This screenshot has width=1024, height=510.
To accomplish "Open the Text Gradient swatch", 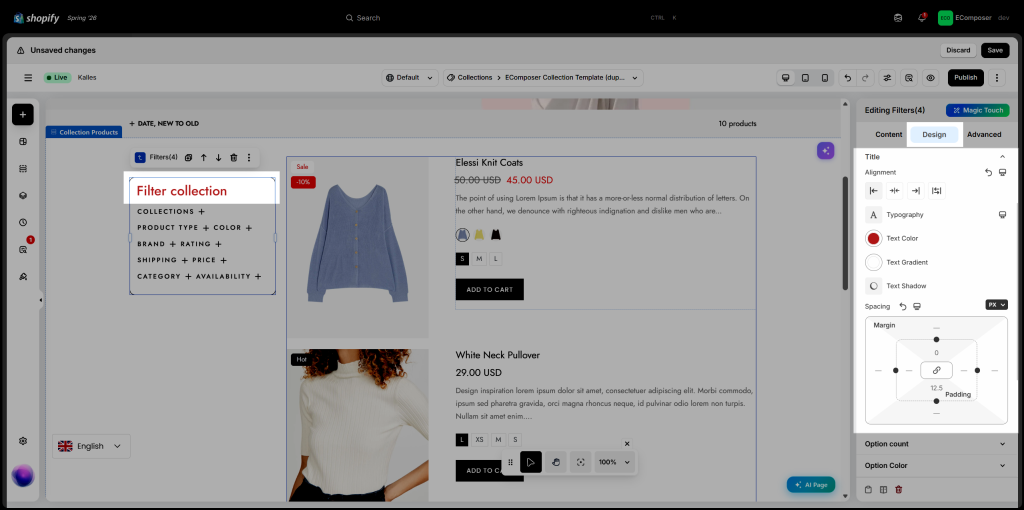I will click(873, 262).
